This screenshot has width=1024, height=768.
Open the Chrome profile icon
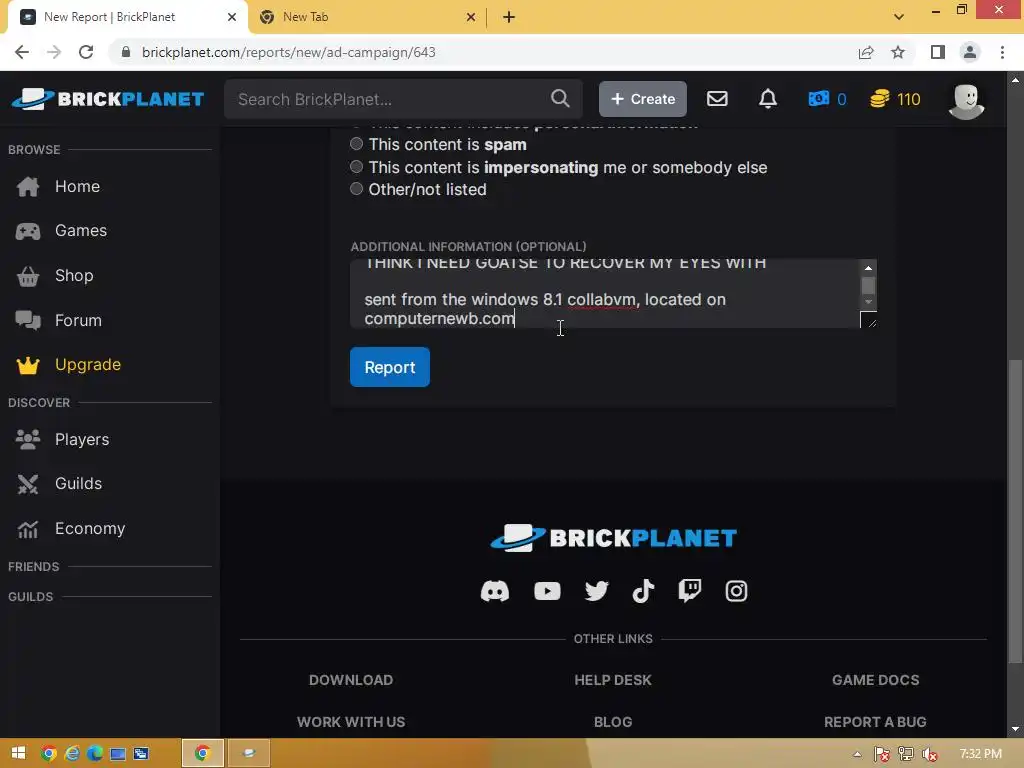pyautogui.click(x=970, y=52)
